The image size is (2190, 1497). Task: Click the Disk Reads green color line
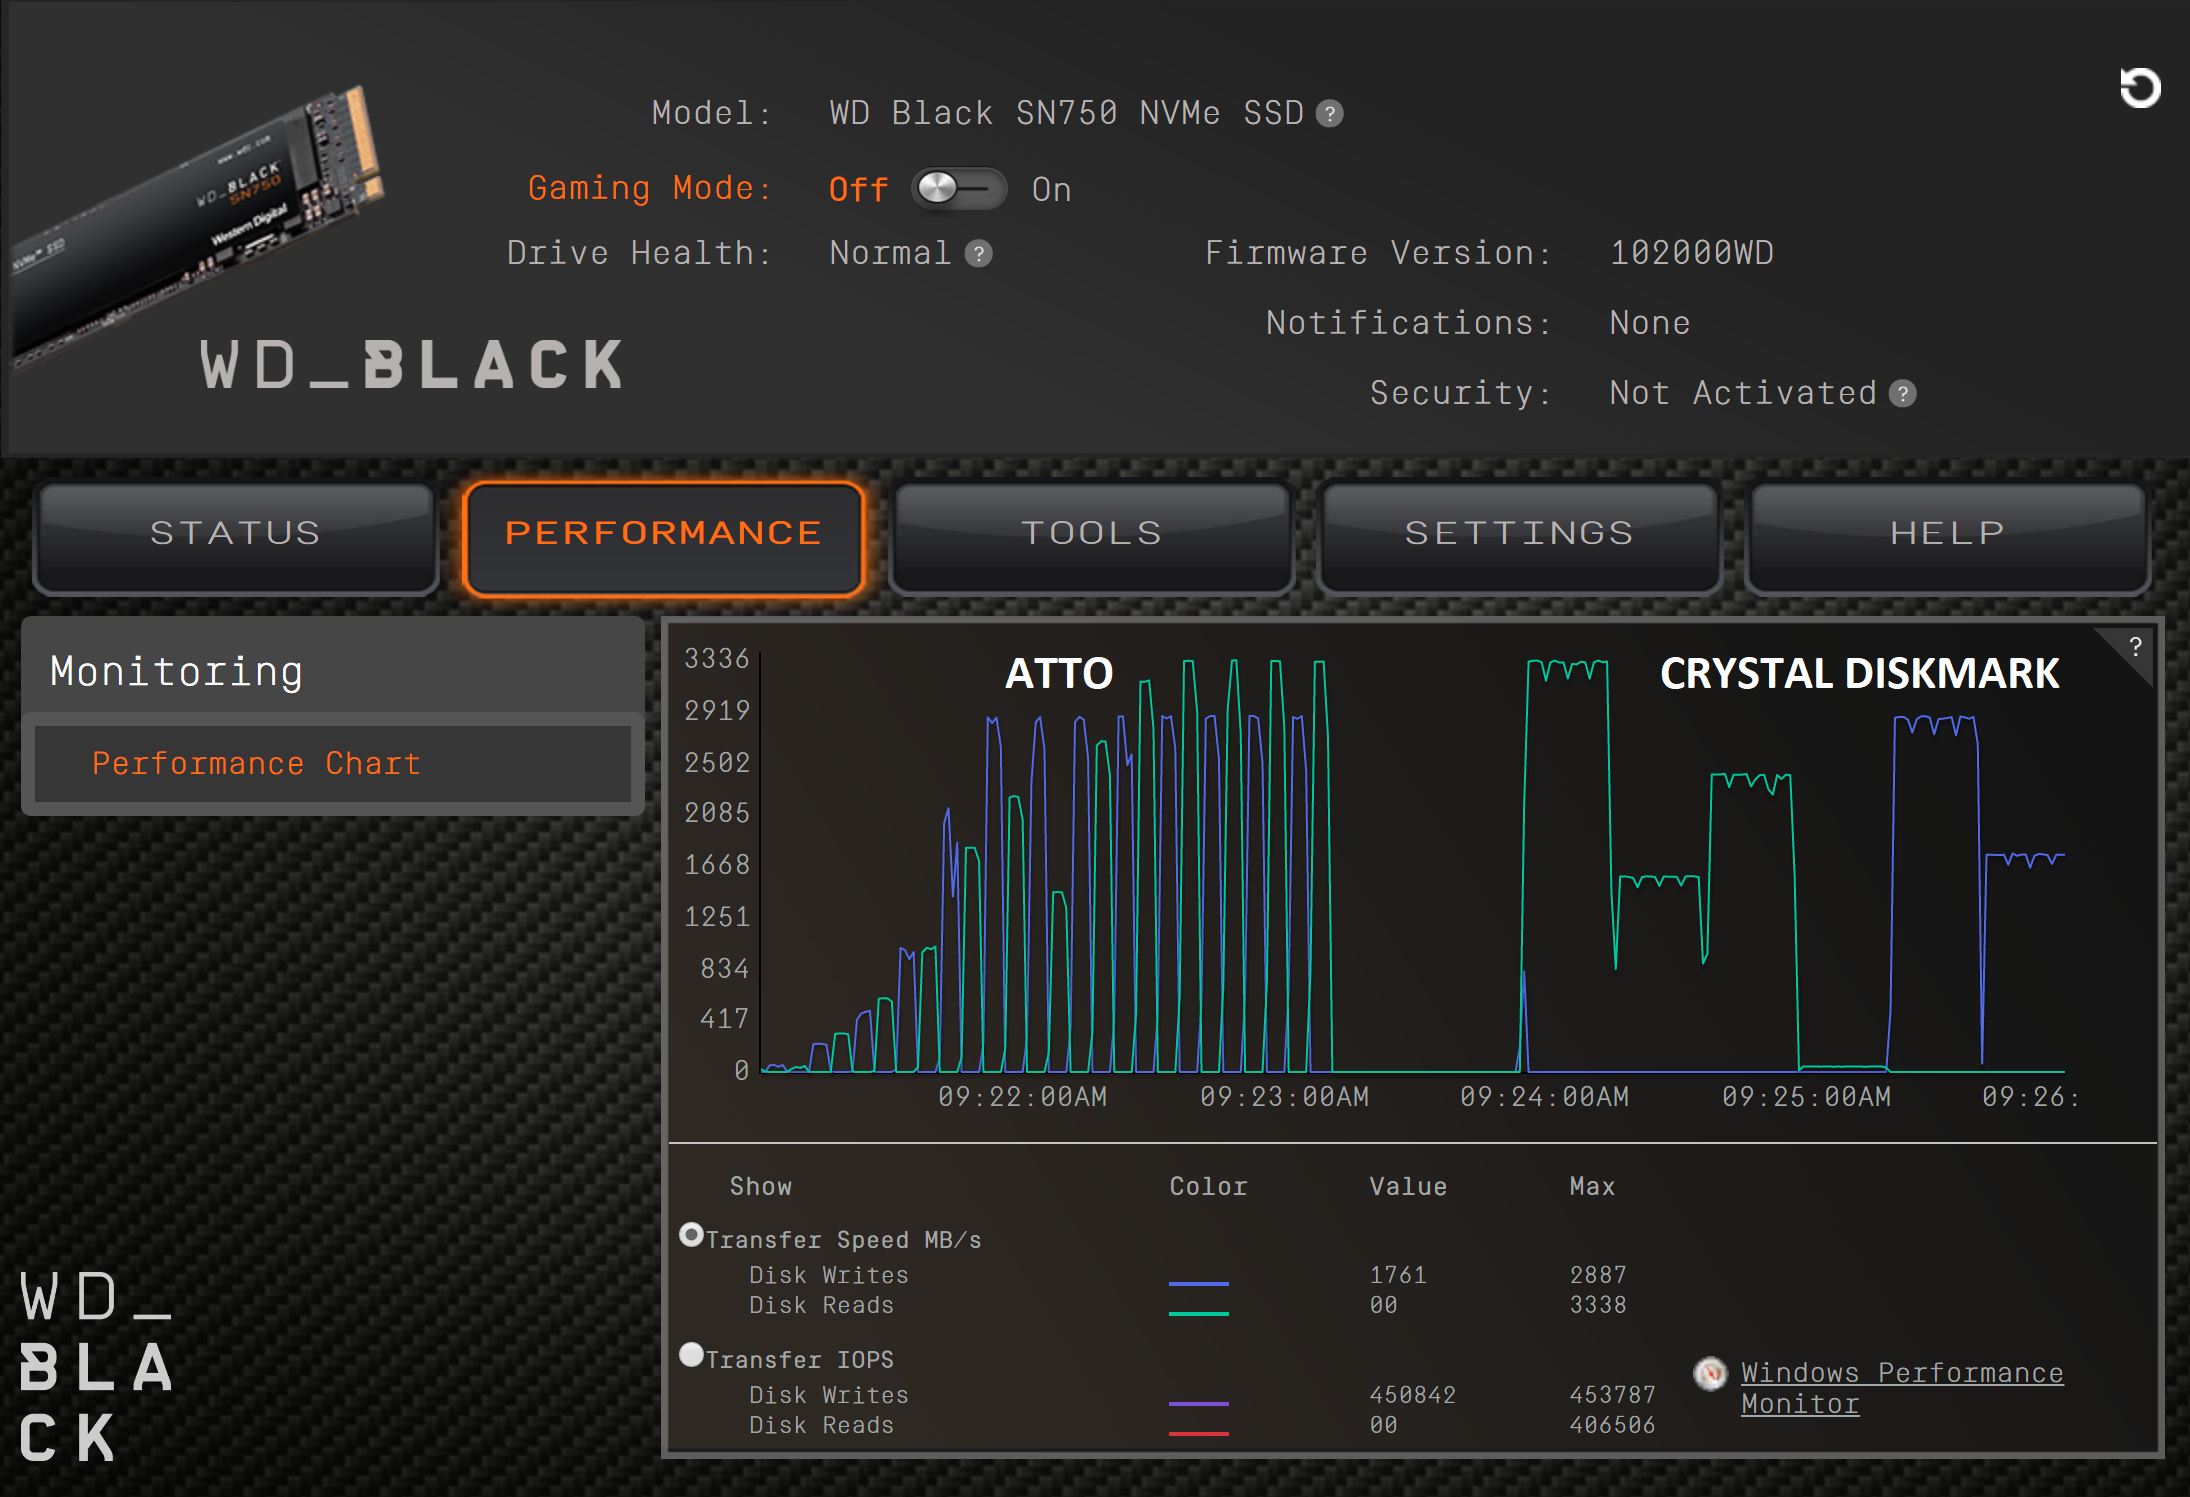point(1198,1313)
